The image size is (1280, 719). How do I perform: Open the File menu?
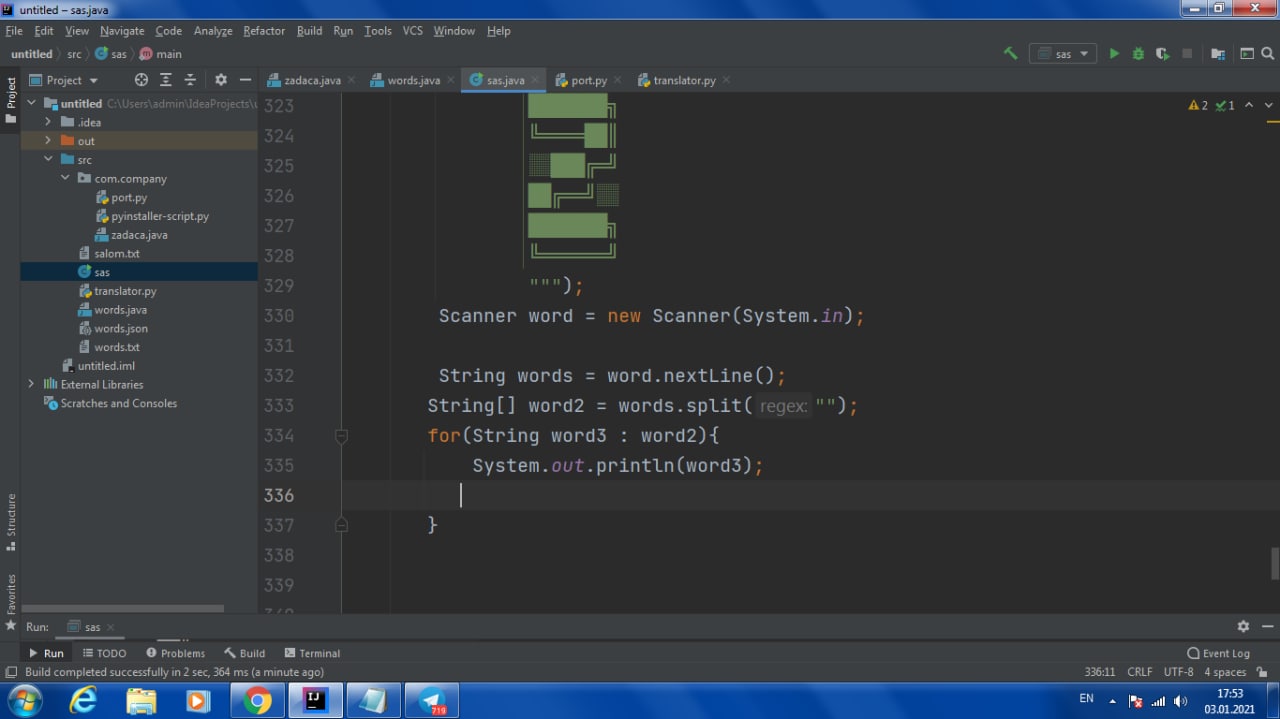pos(14,31)
